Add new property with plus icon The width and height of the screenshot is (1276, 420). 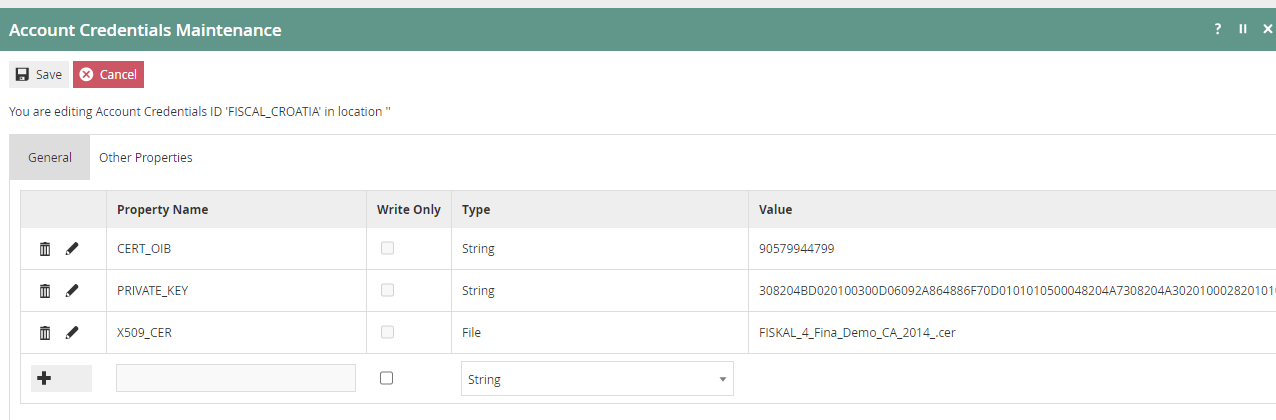tap(44, 378)
